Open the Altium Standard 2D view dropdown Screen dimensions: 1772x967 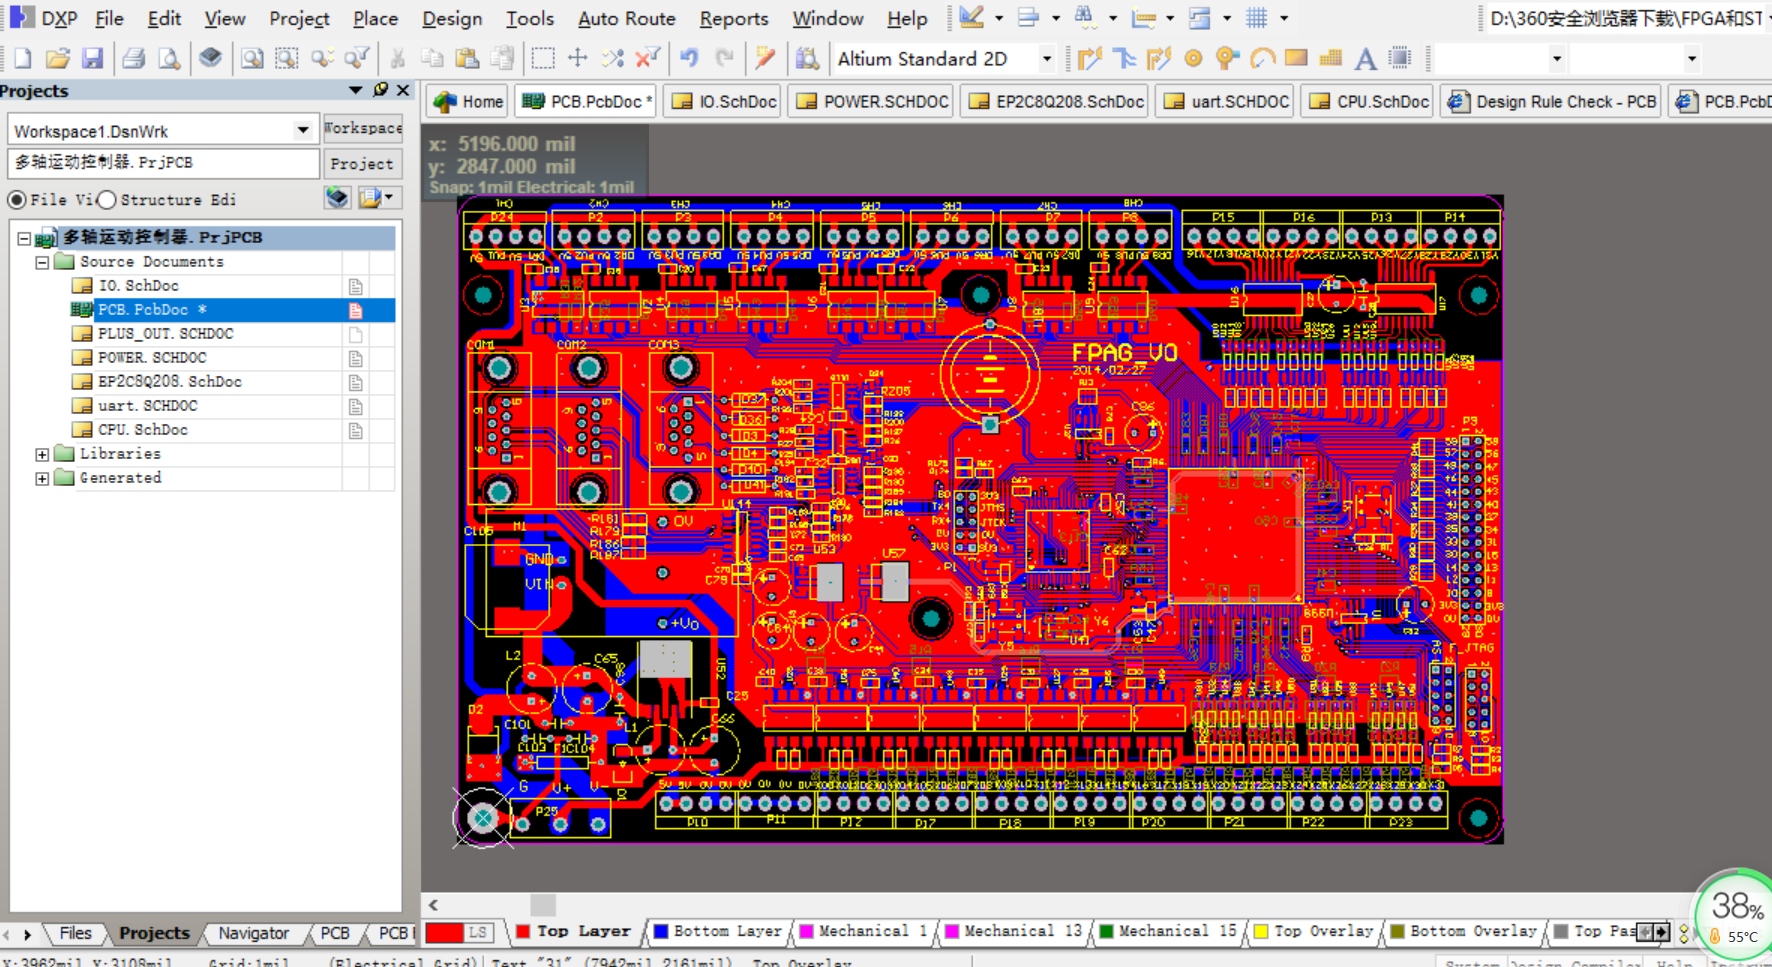click(x=1046, y=59)
